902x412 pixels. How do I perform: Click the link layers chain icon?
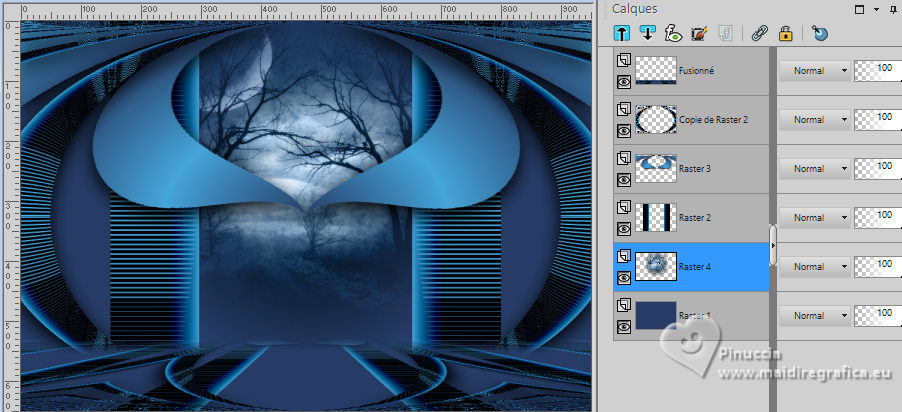click(759, 34)
